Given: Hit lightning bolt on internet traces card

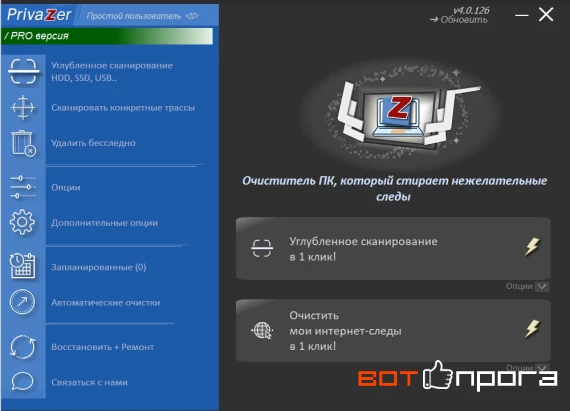Looking at the screenshot, I should pyautogui.click(x=532, y=329).
